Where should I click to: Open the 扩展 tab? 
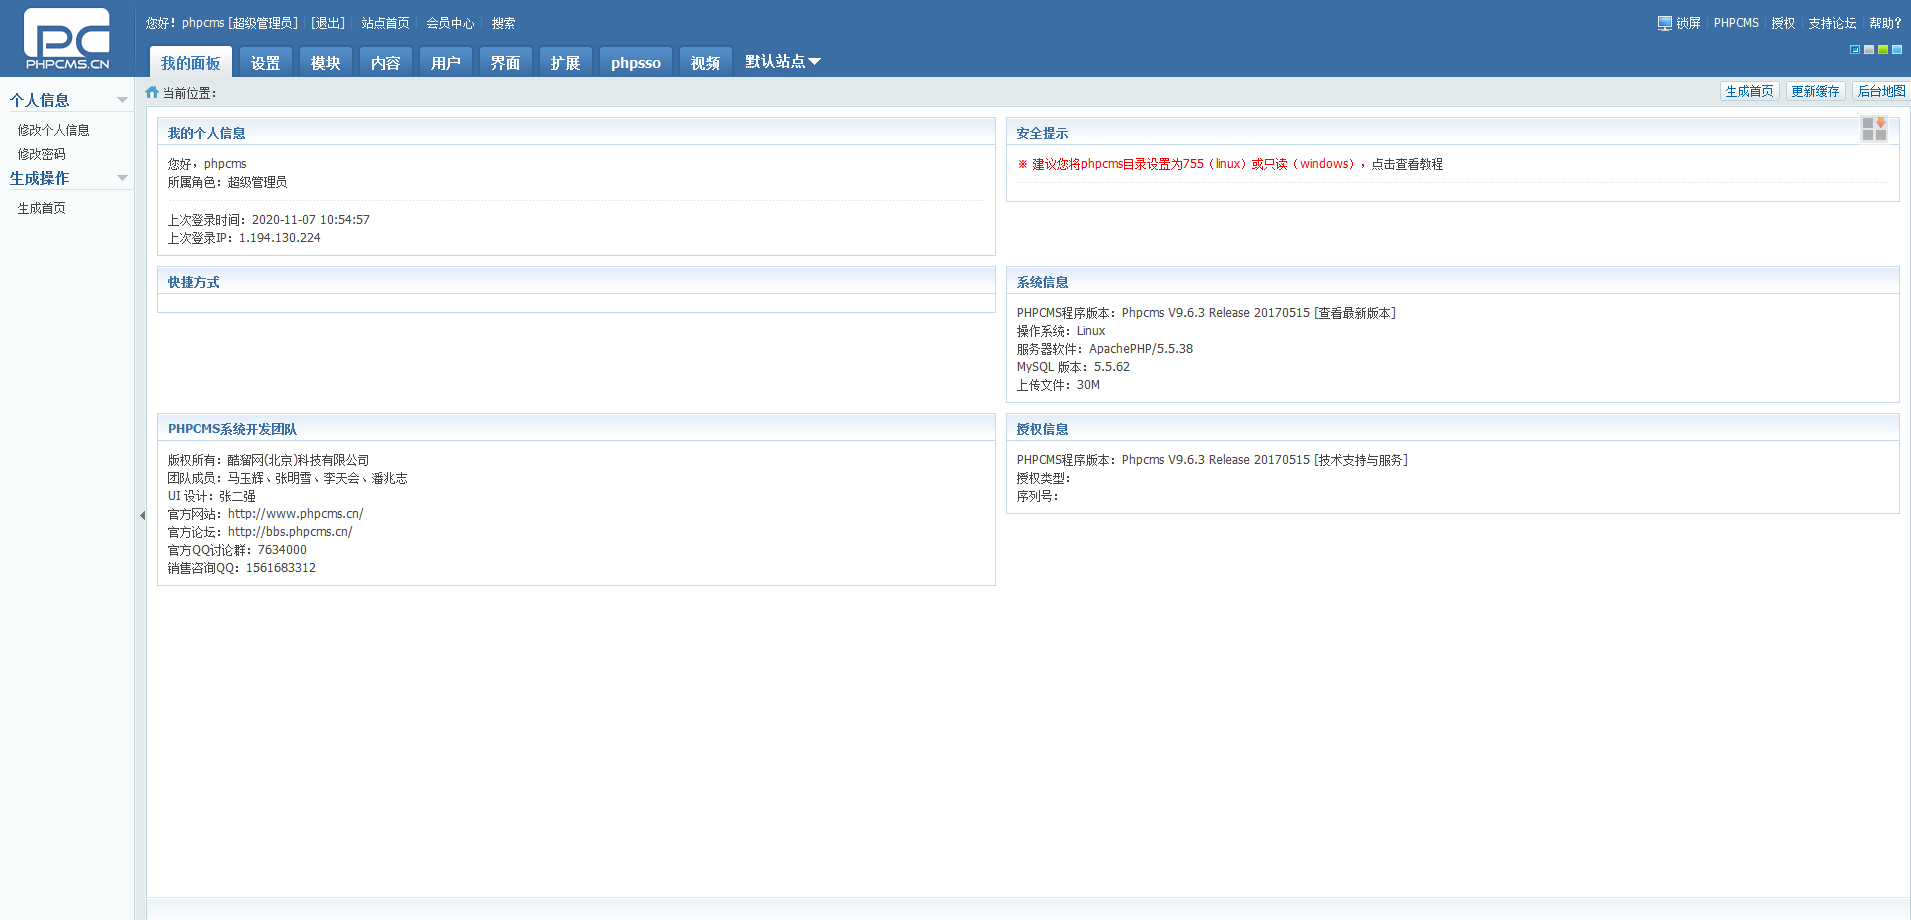click(x=566, y=62)
